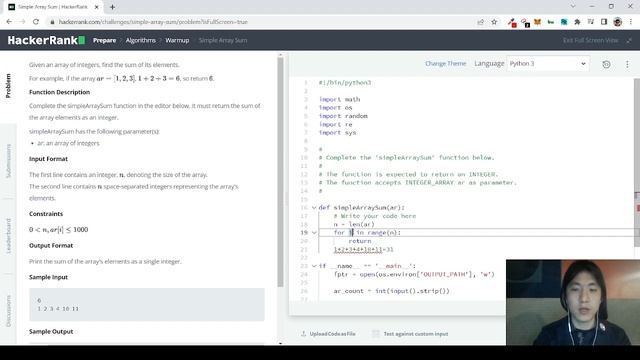Reset code with the history icon
The width and height of the screenshot is (640, 360).
point(607,64)
